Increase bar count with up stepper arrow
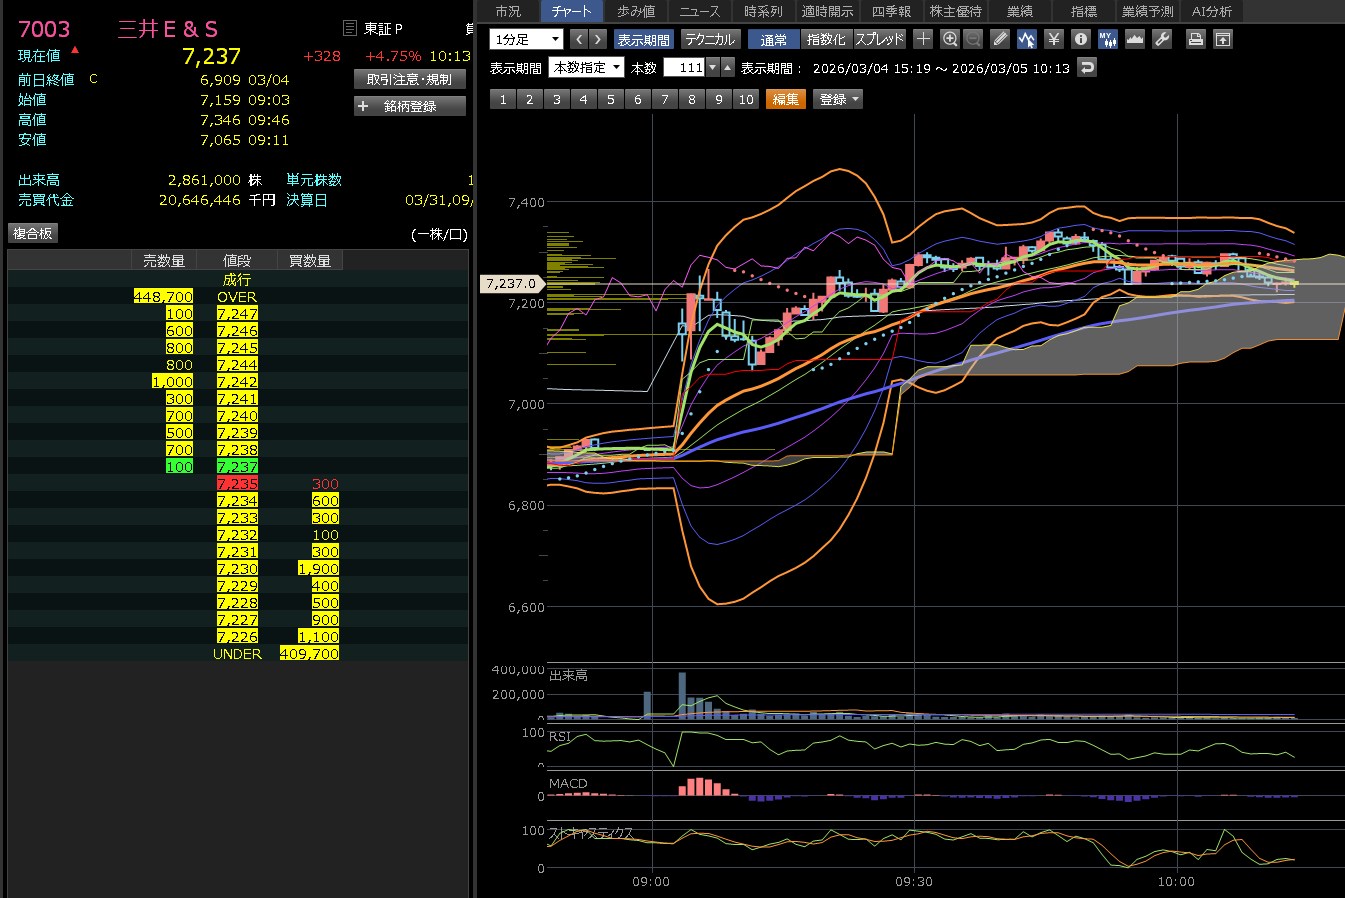This screenshot has height=898, width=1345. pos(728,67)
